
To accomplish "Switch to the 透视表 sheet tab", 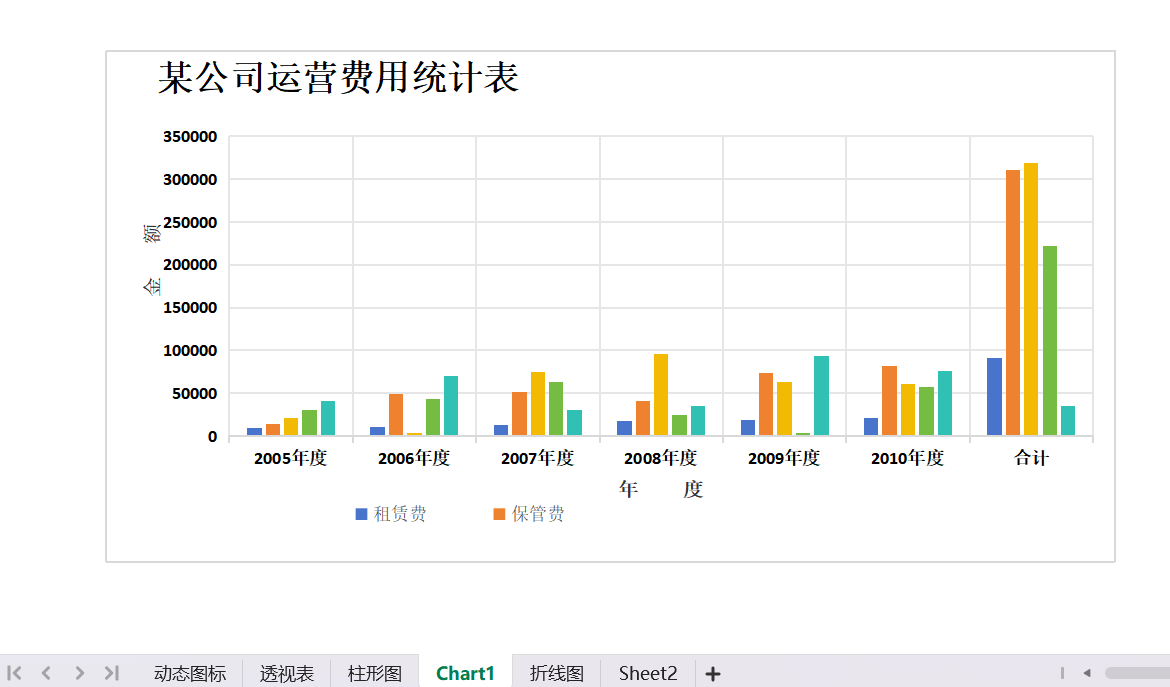I will click(287, 673).
